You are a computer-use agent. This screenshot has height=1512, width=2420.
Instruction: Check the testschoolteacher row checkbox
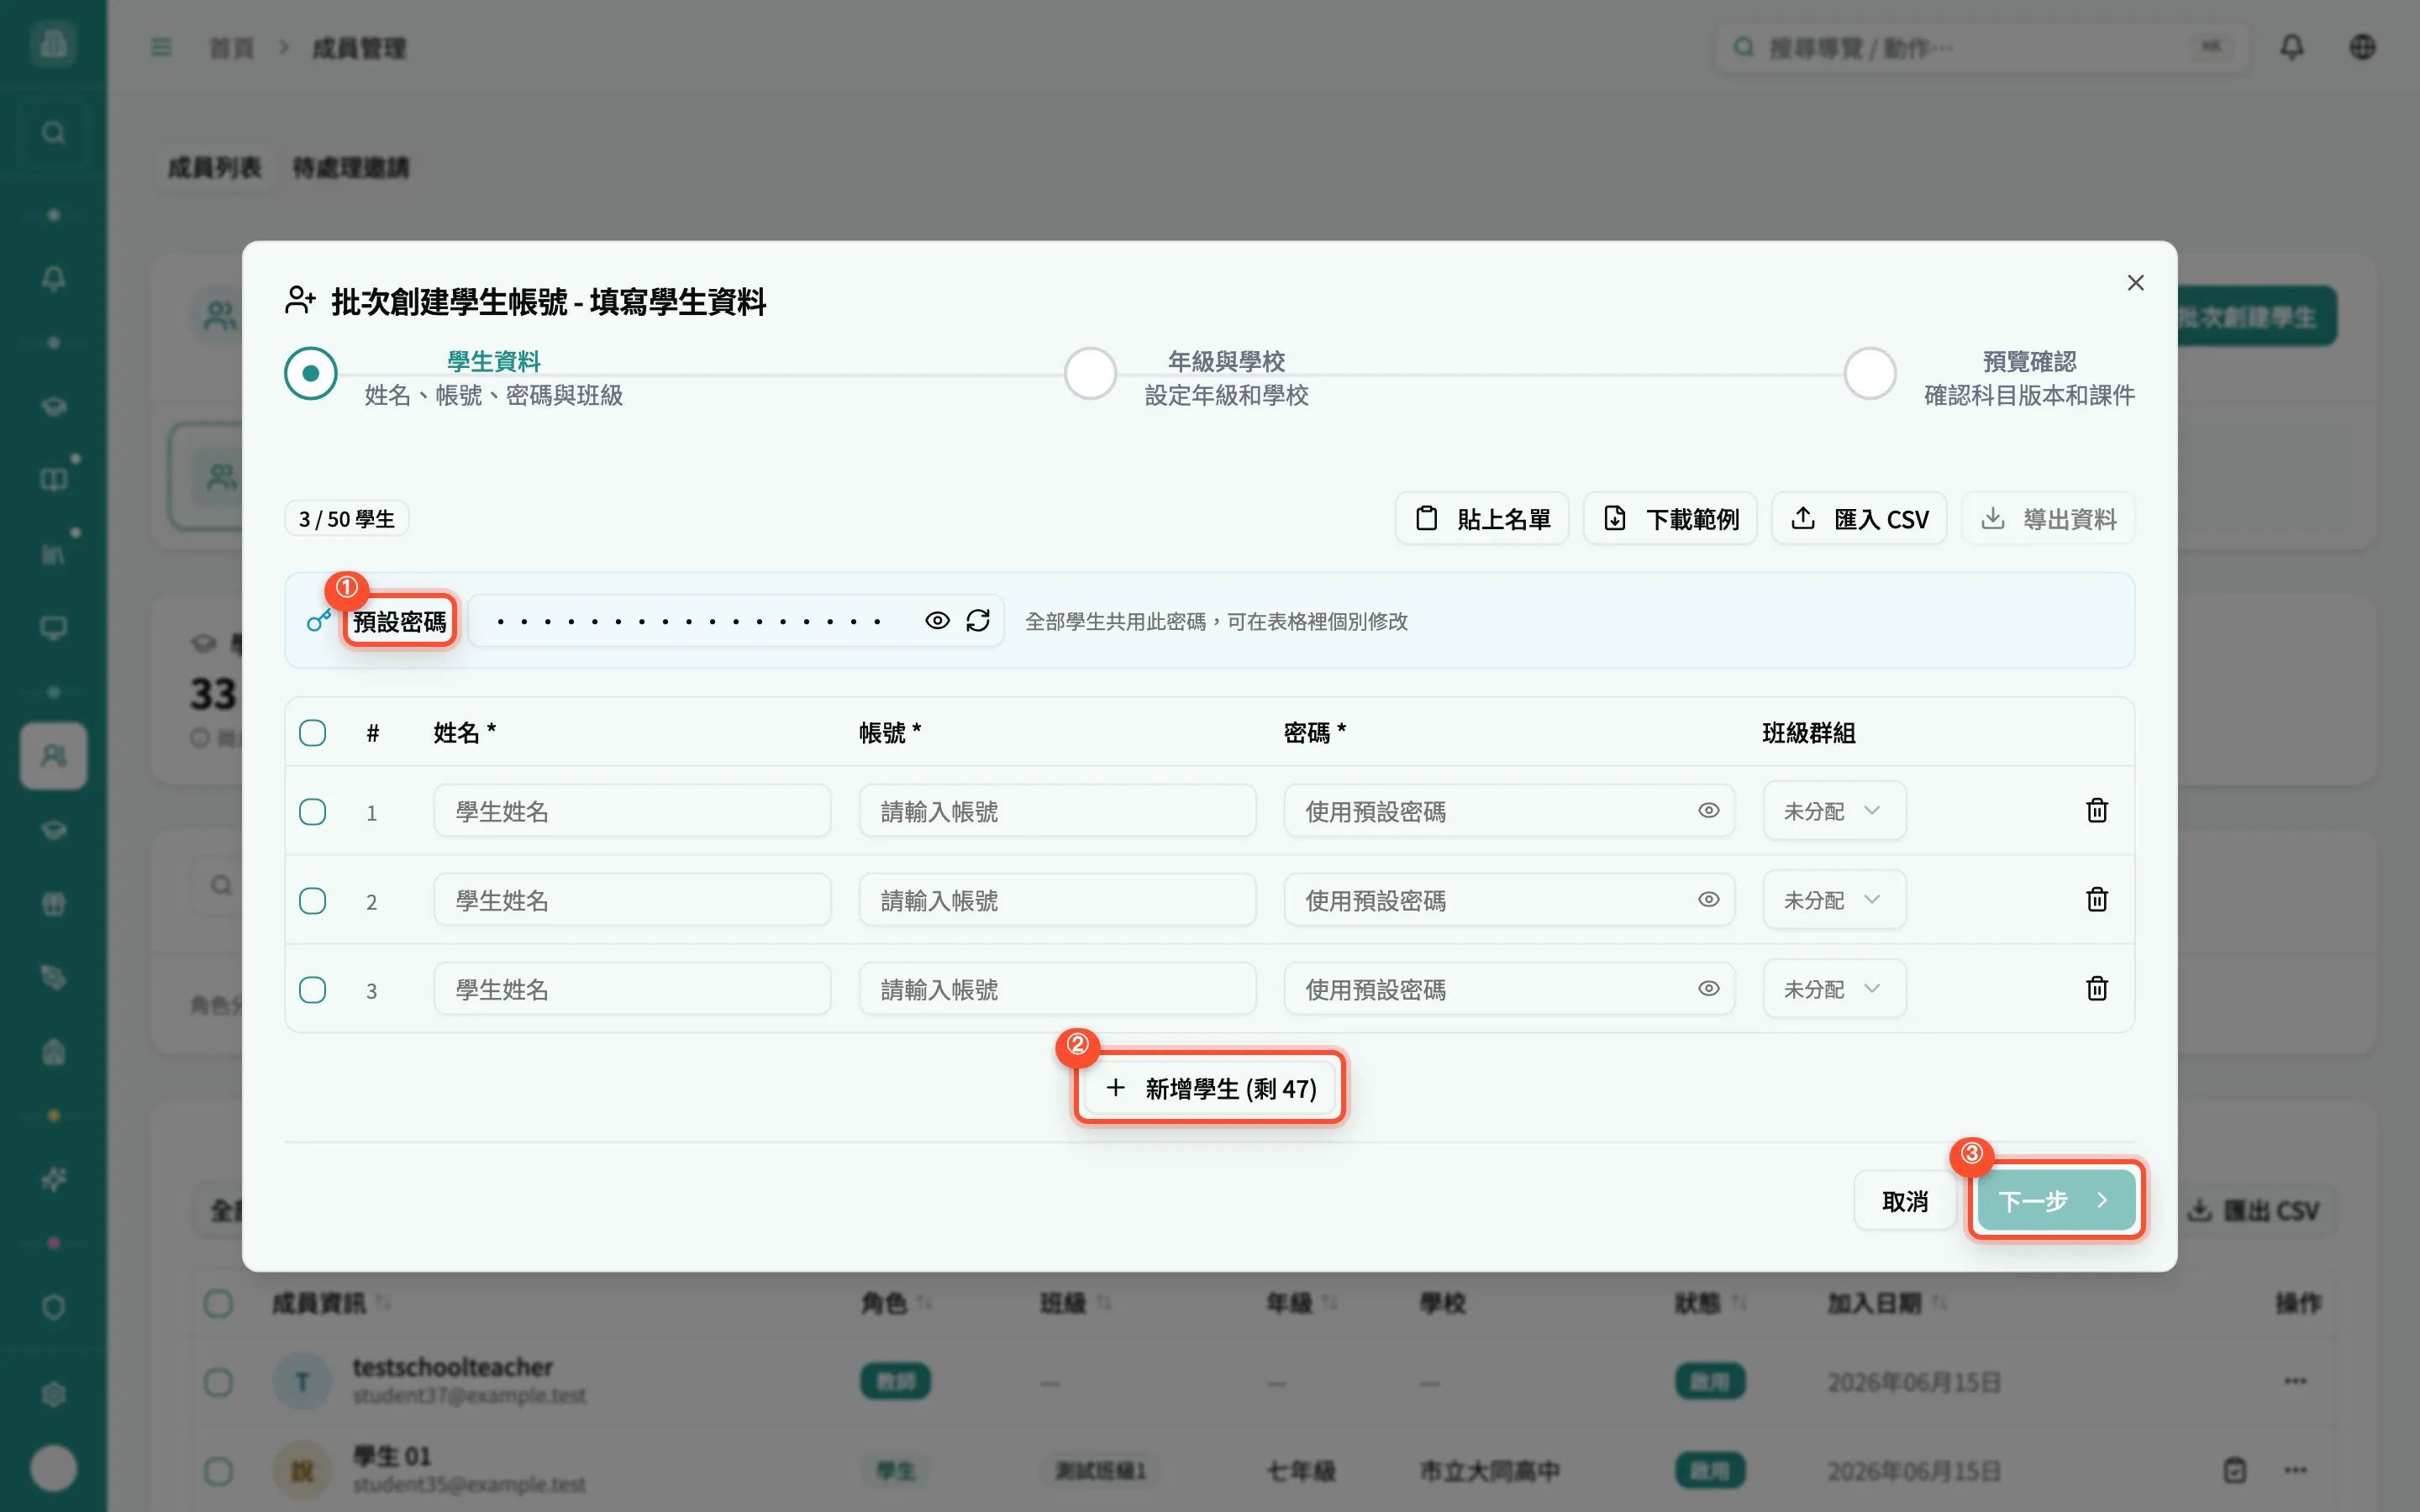[x=218, y=1382]
